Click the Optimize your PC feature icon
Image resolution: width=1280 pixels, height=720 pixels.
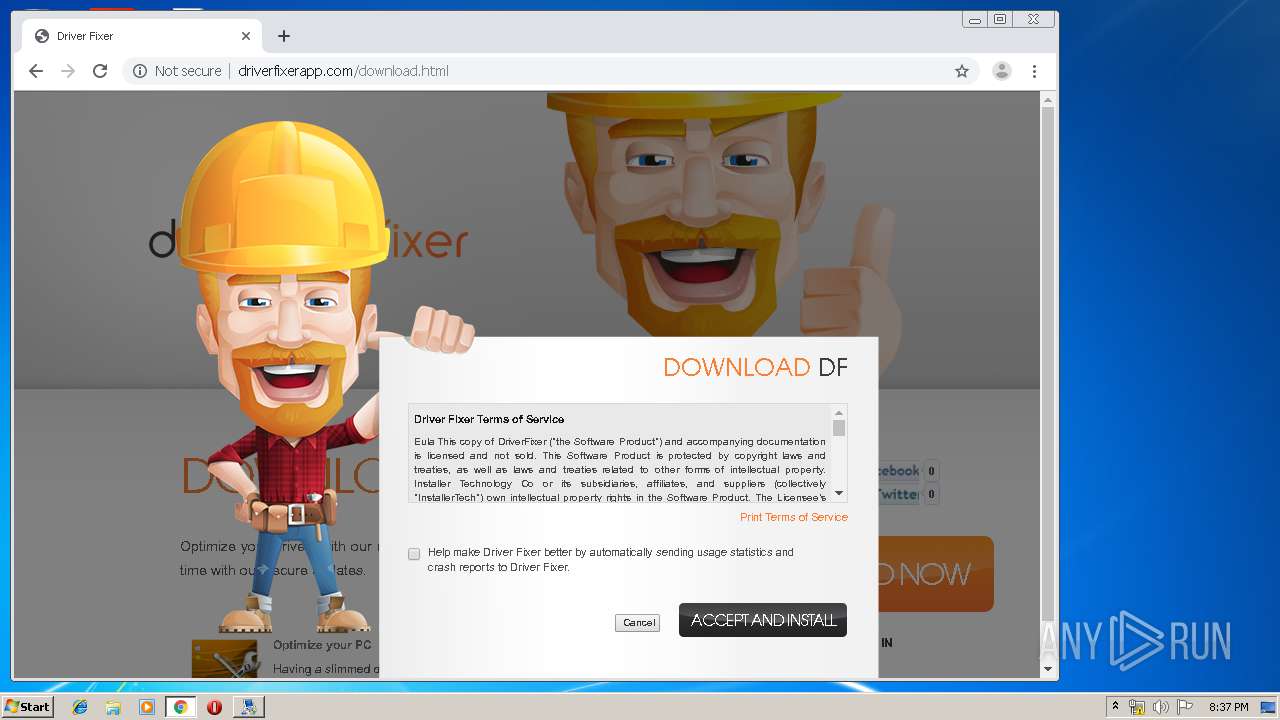[x=224, y=658]
